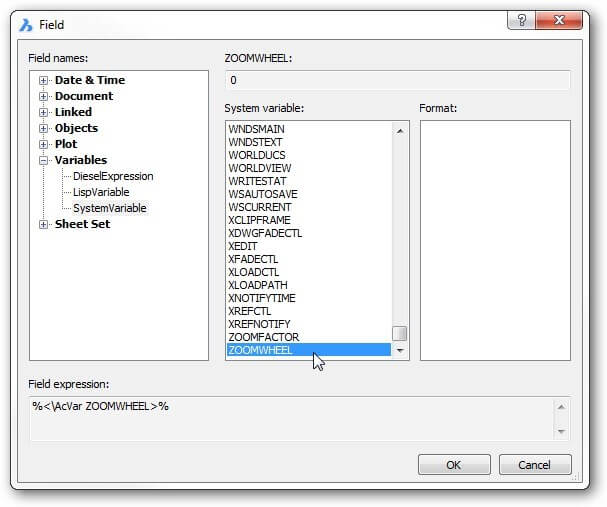Select XREFCTL system variable

(309, 311)
